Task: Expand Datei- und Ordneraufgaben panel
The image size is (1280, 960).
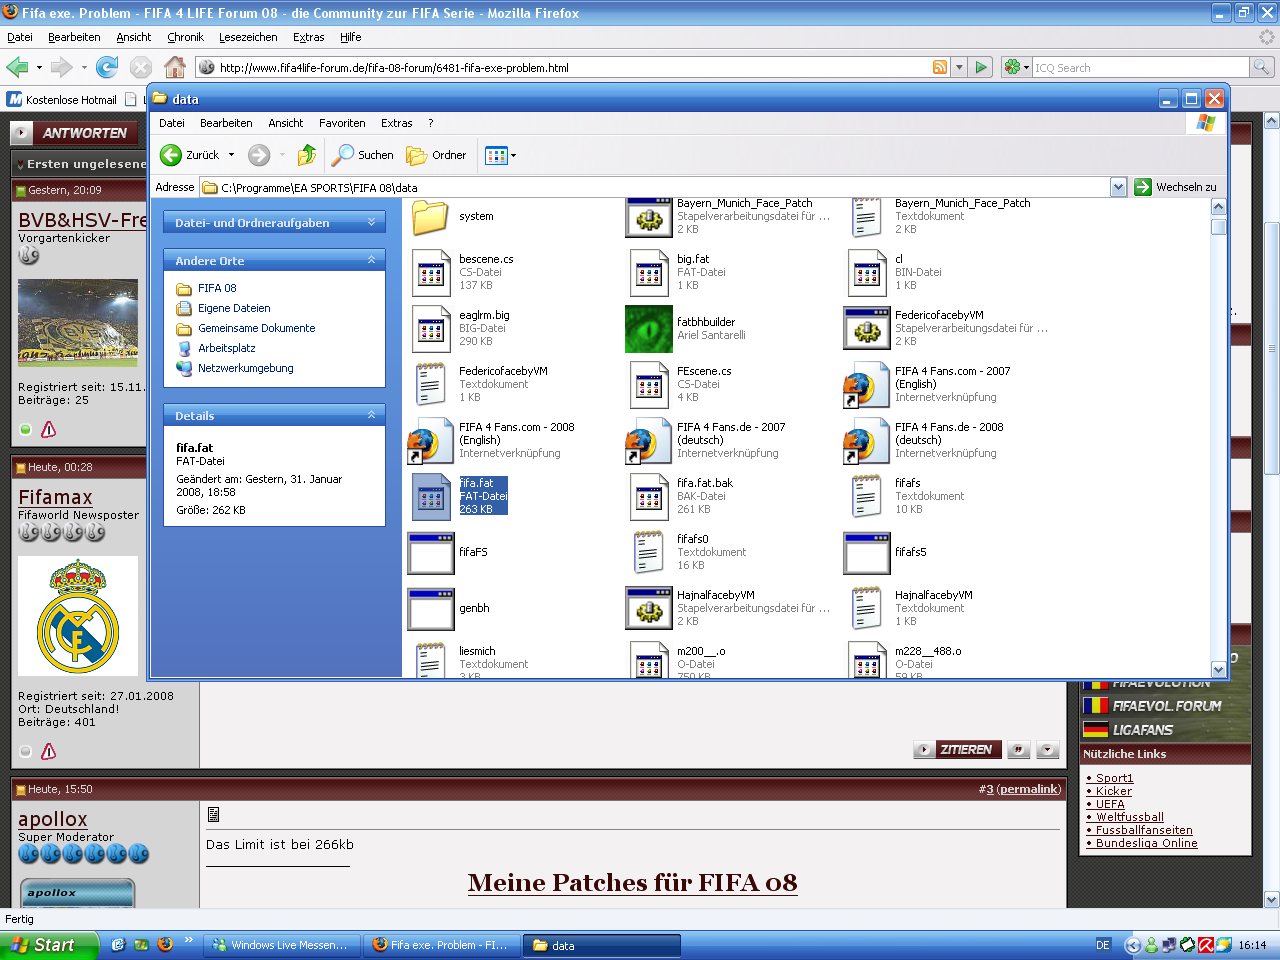Action: pyautogui.click(x=371, y=222)
